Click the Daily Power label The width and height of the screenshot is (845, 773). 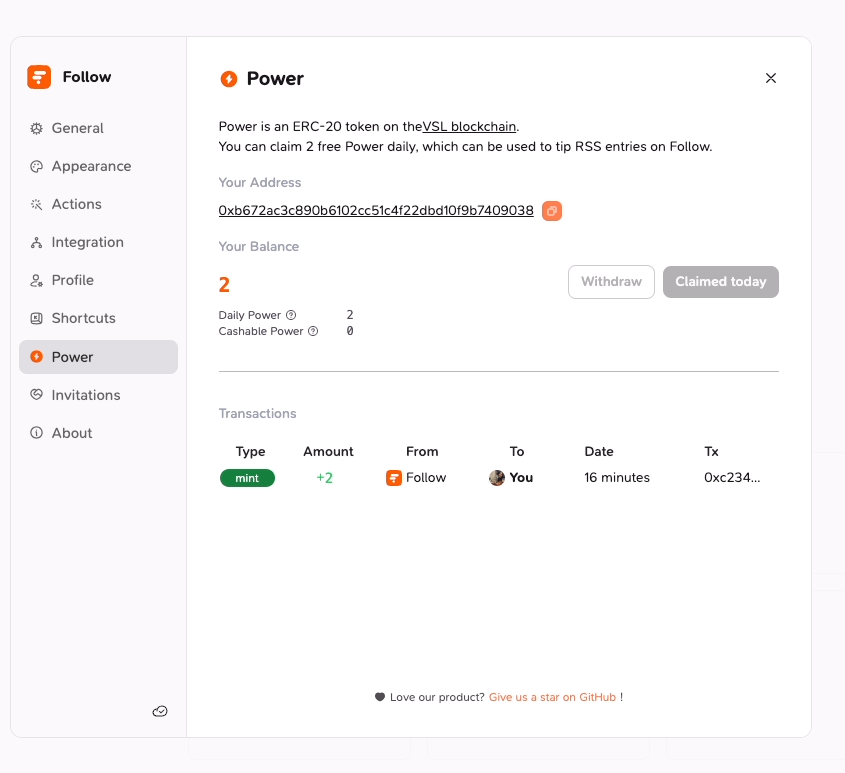[250, 315]
